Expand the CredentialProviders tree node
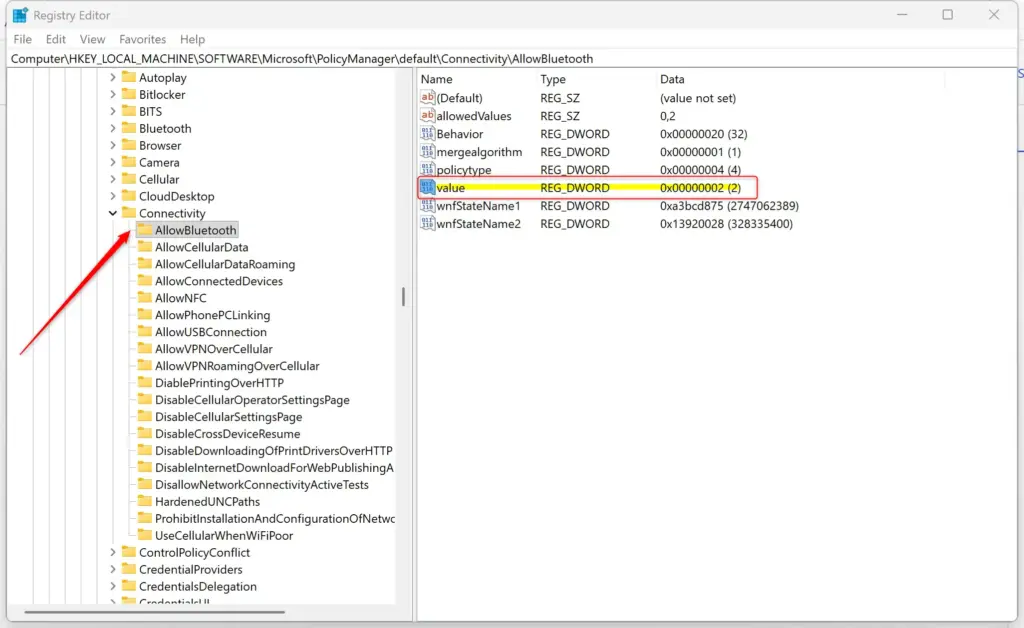1024x628 pixels. coord(112,569)
